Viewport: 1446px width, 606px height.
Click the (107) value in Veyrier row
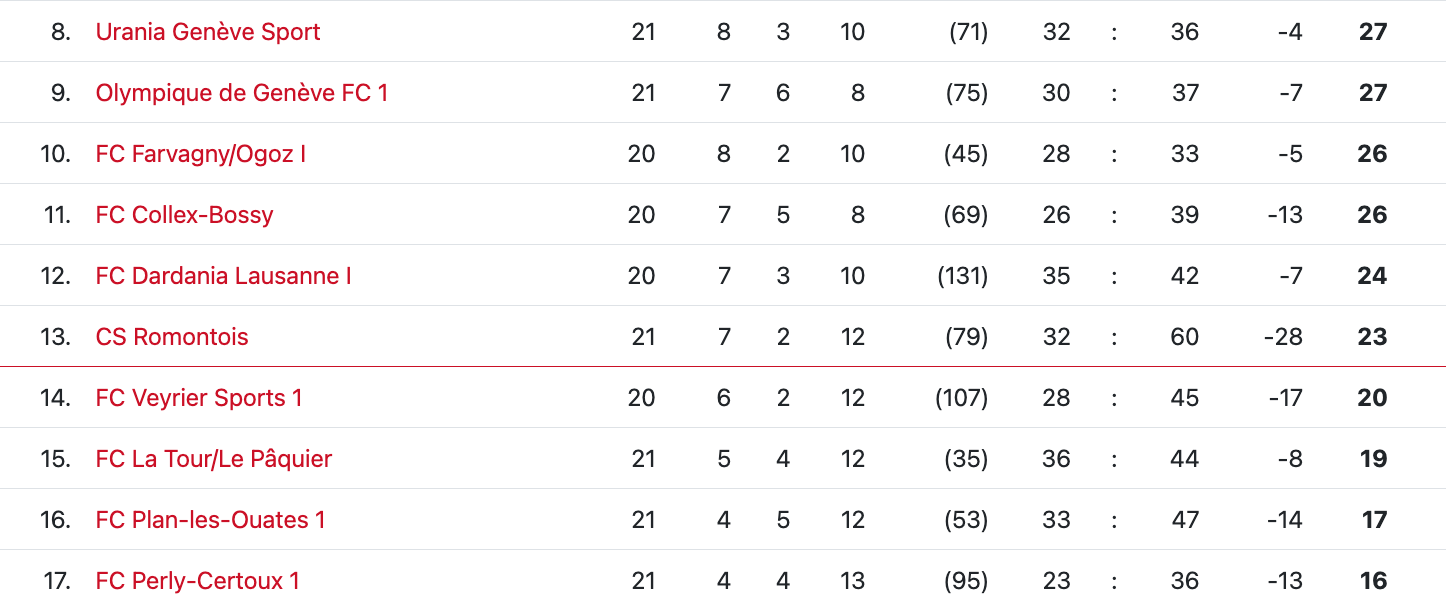point(961,398)
